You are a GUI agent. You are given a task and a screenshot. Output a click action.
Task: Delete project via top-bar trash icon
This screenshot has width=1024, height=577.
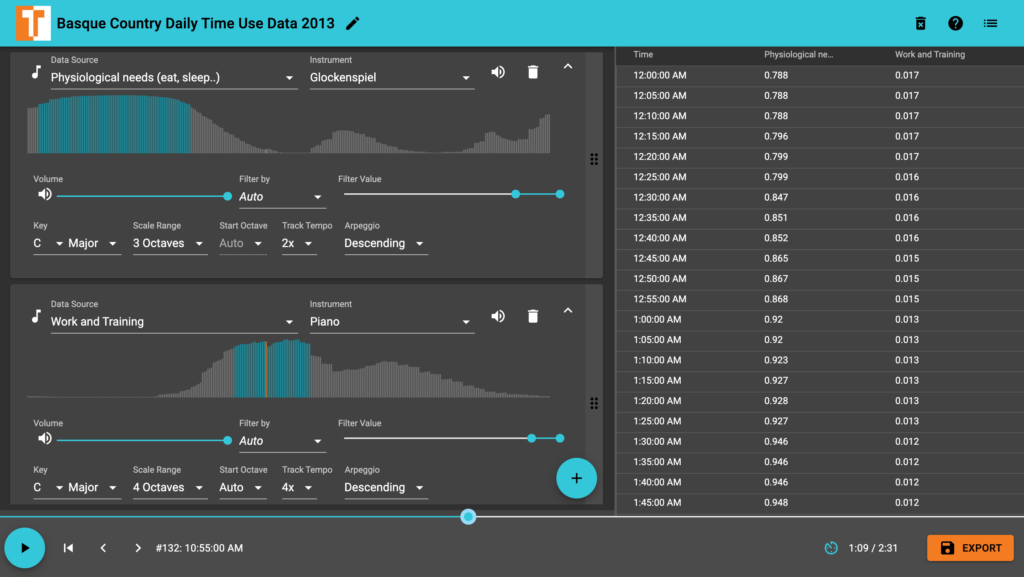tap(920, 23)
